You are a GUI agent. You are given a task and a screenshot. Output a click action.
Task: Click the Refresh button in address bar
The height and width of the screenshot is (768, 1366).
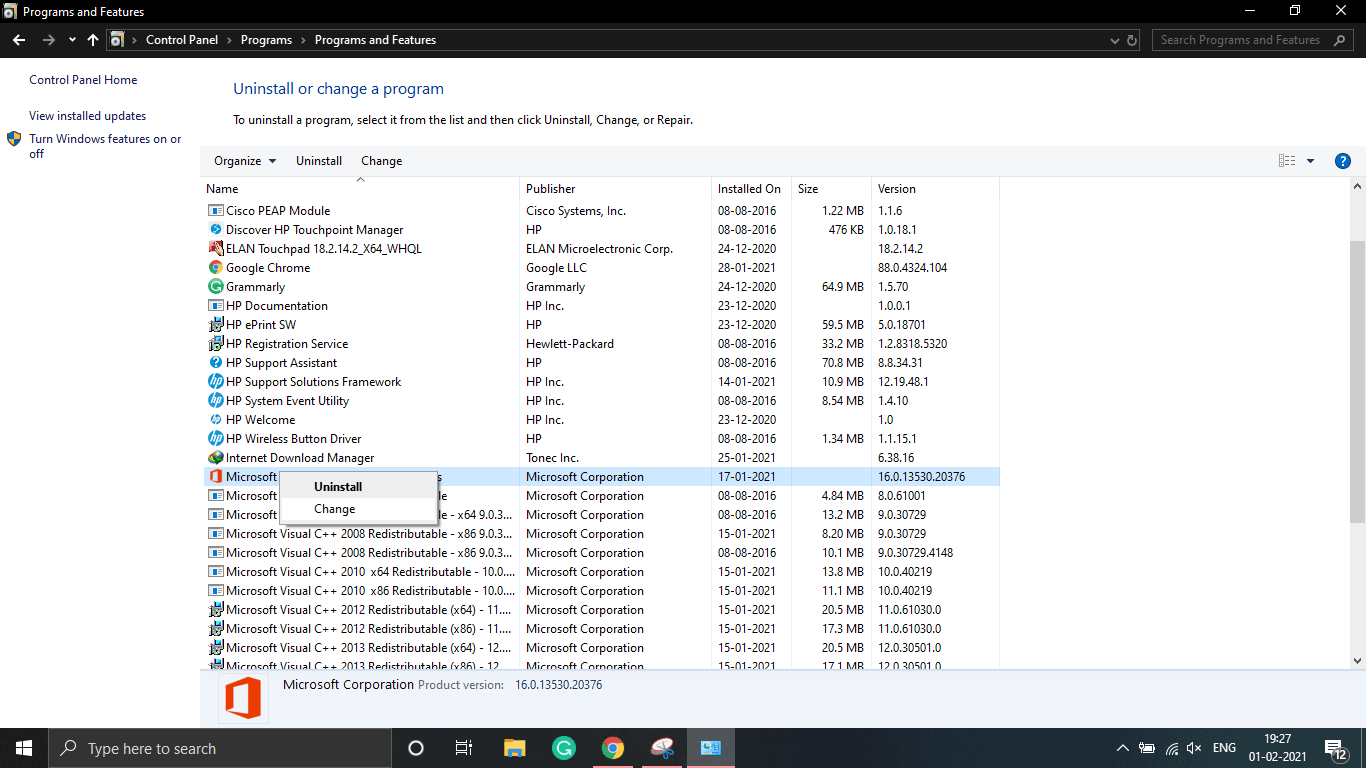1132,41
